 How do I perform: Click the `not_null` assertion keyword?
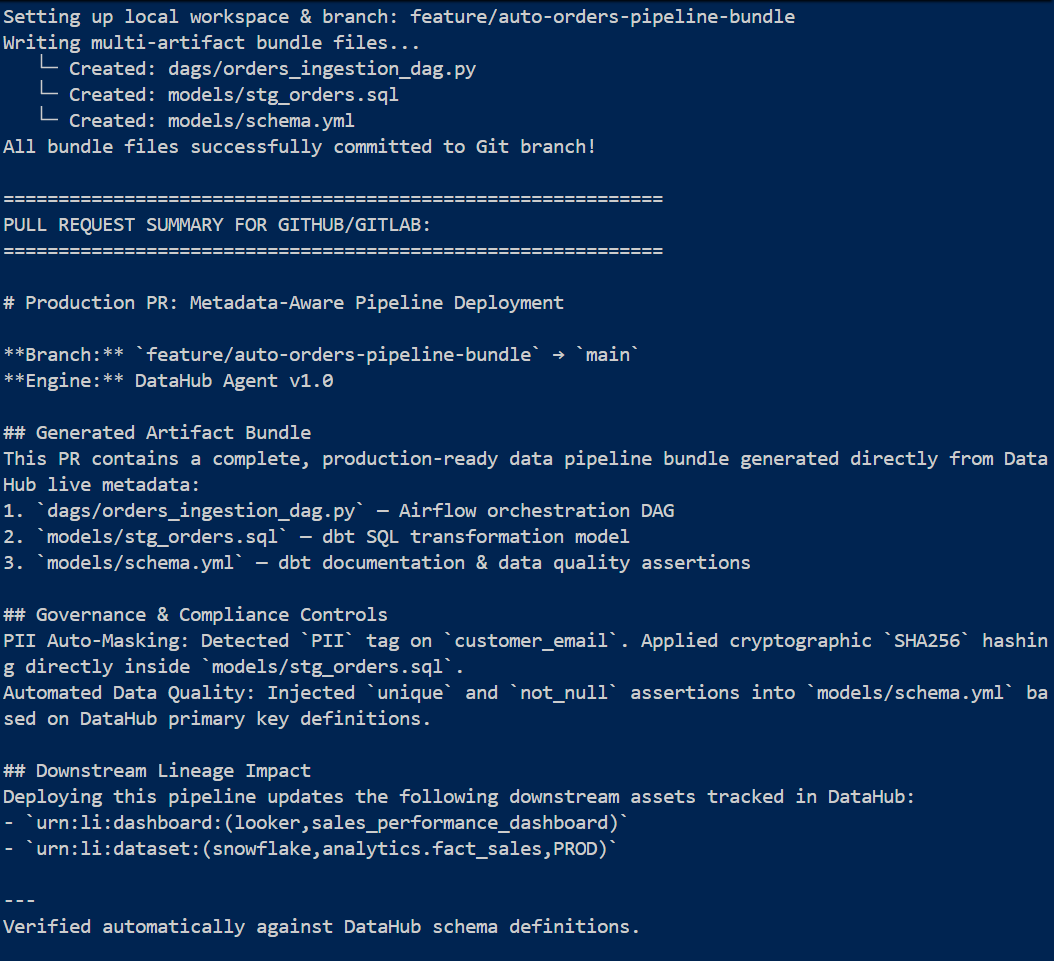[x=563, y=693]
